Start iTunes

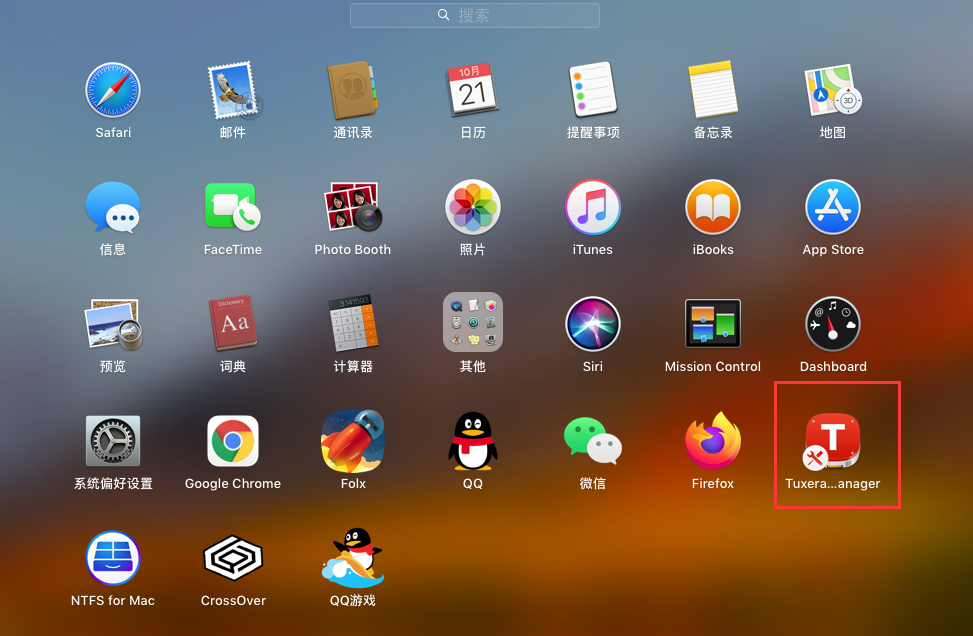point(593,206)
